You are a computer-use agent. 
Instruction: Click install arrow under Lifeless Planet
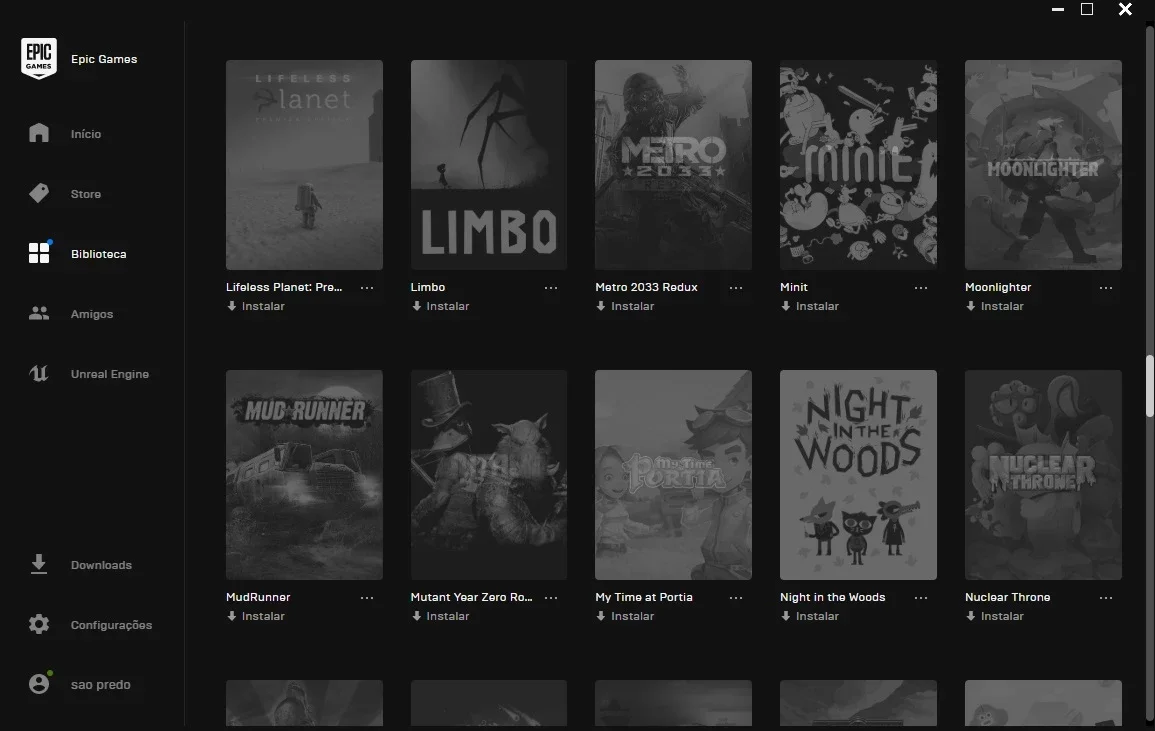point(231,306)
